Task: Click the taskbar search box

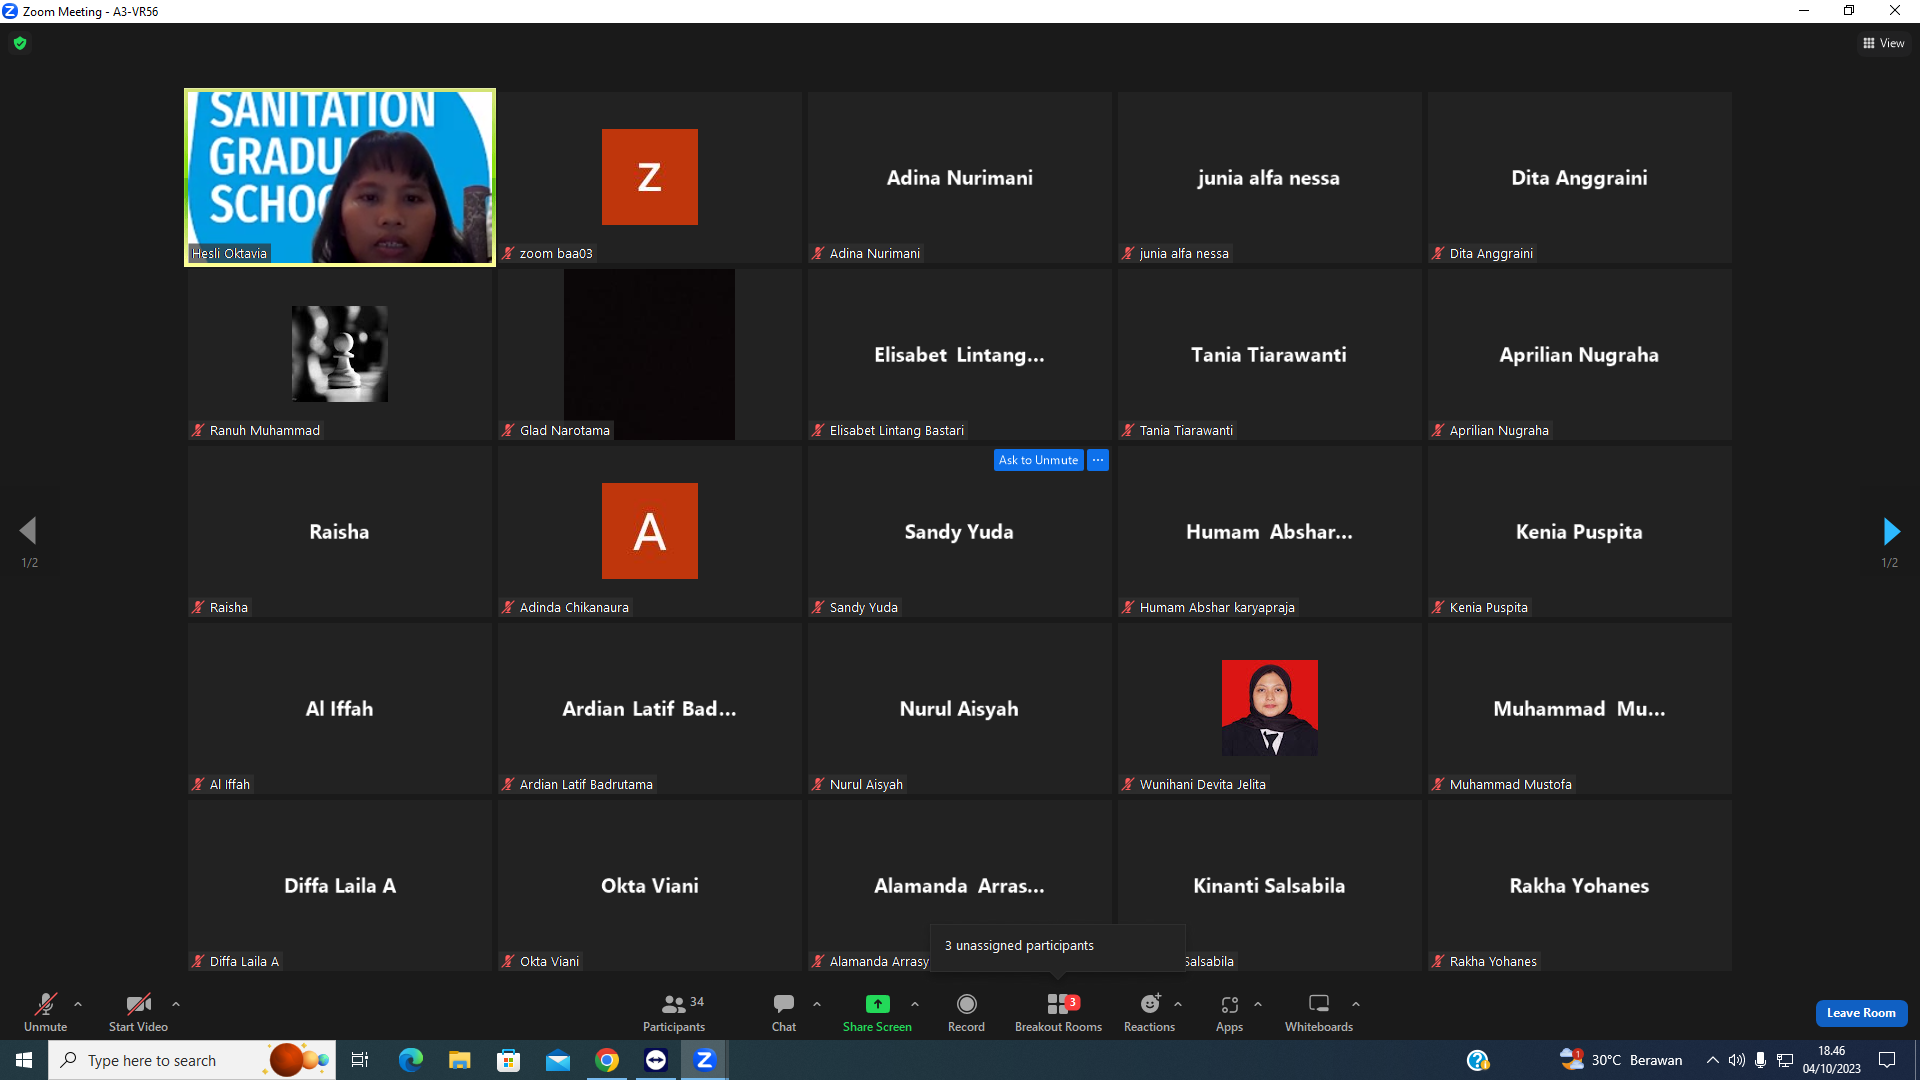Action: click(191, 1060)
